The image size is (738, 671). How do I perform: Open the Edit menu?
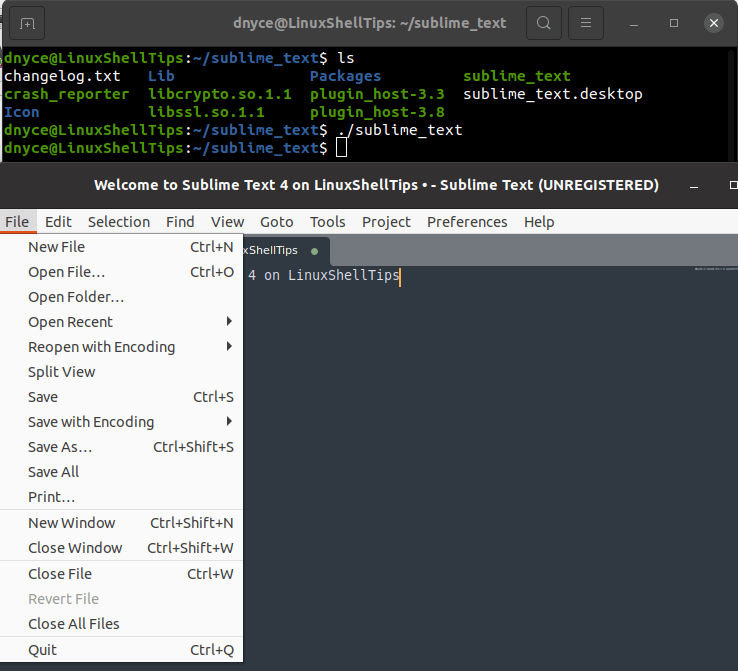58,222
